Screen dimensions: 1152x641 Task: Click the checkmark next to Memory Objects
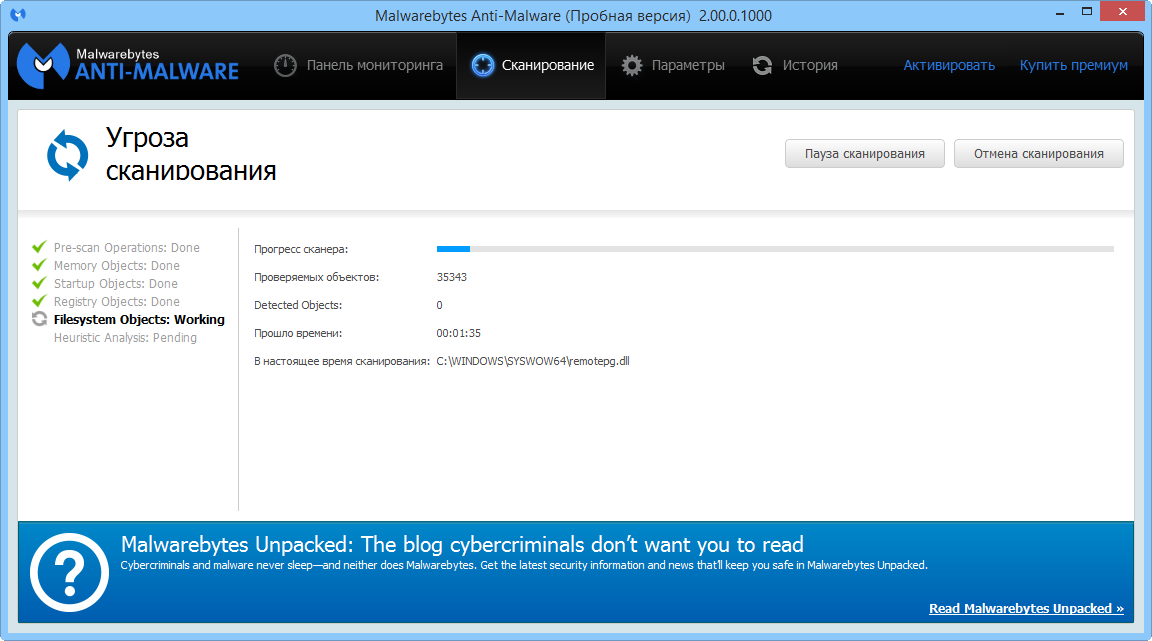click(39, 265)
